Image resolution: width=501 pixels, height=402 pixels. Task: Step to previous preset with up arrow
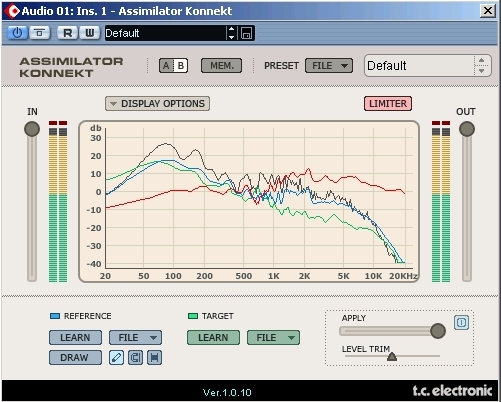(x=481, y=60)
